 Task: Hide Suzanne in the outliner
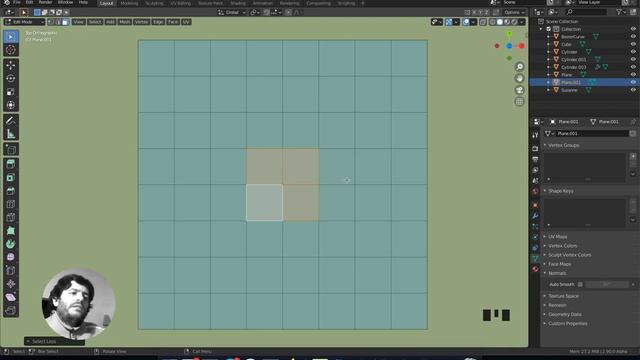pos(633,90)
